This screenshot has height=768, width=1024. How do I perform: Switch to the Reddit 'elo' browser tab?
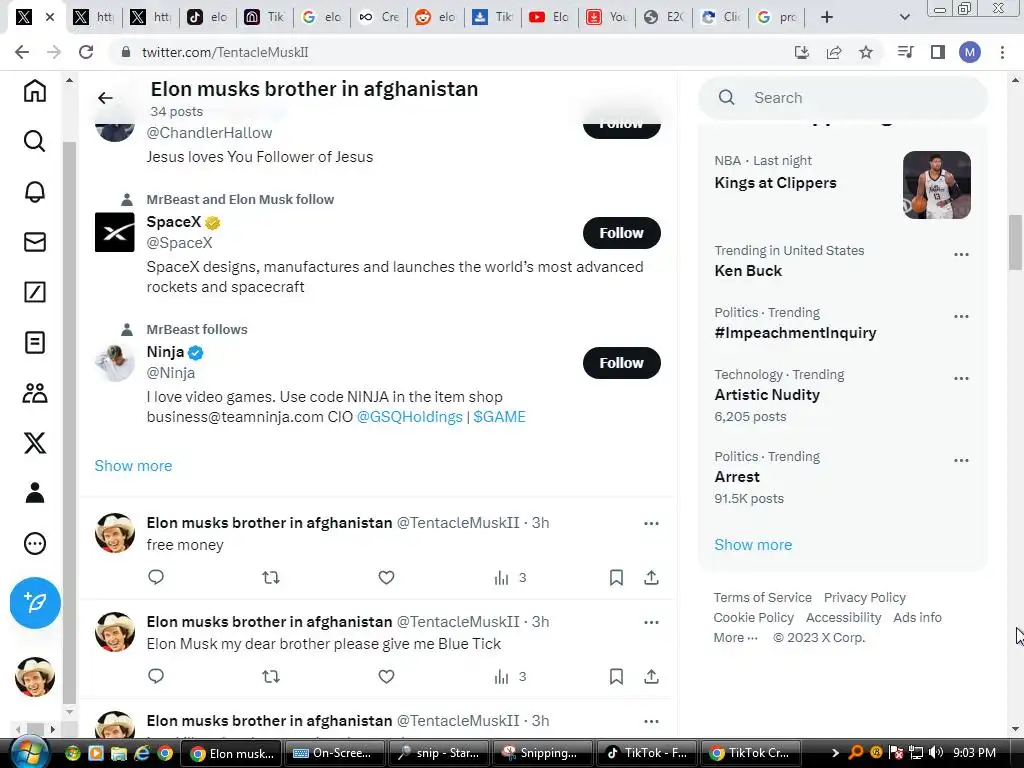point(436,17)
